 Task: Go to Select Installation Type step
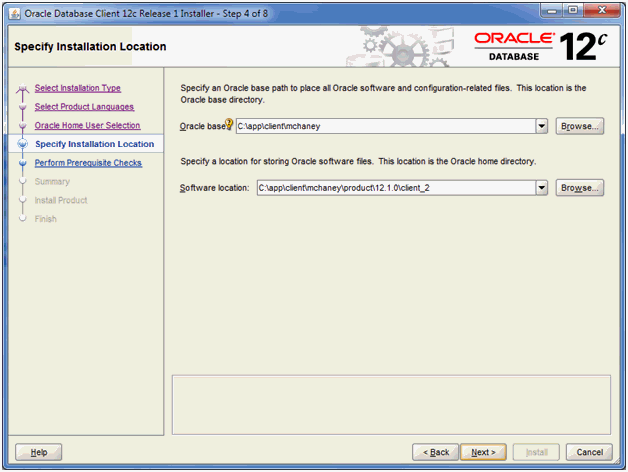coord(78,88)
